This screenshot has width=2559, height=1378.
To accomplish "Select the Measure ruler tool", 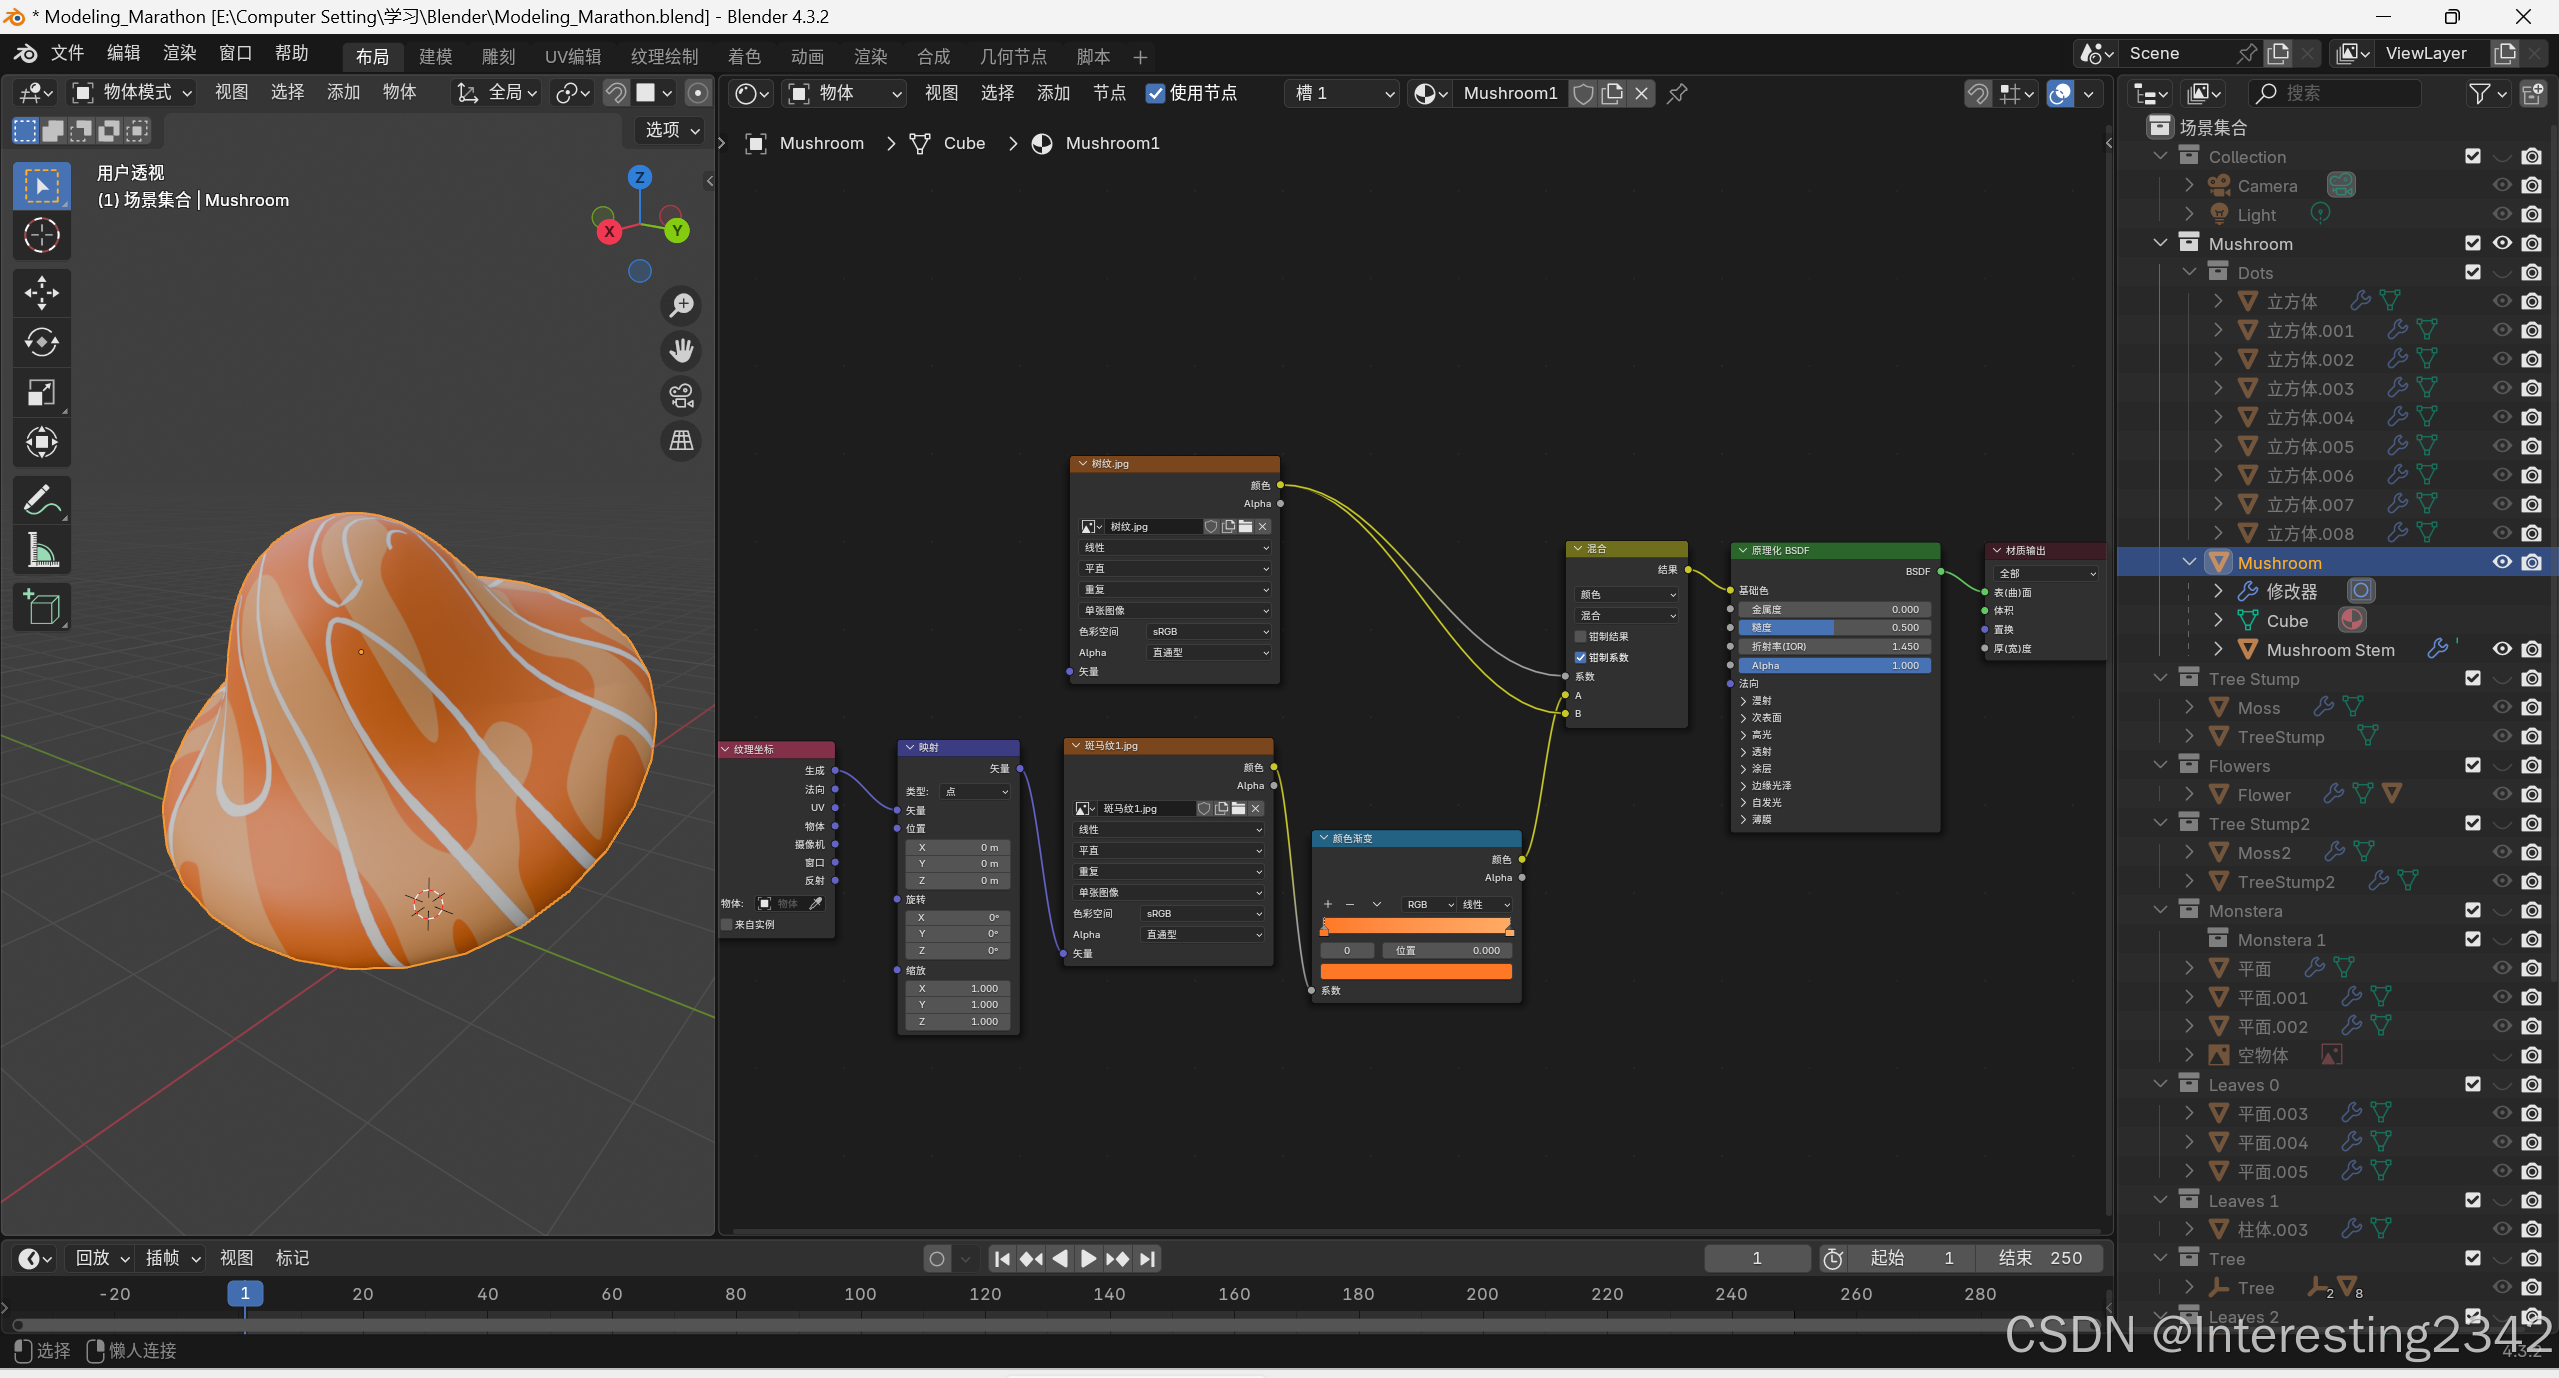I will (41, 550).
